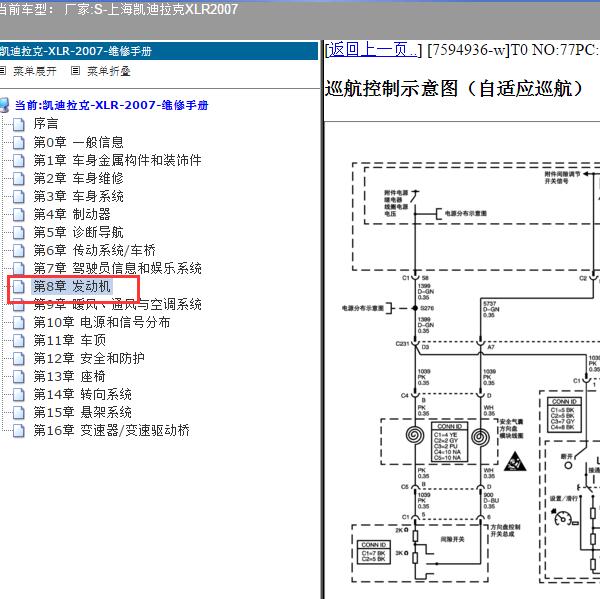Click the page icon beside 第0章

coord(18,142)
